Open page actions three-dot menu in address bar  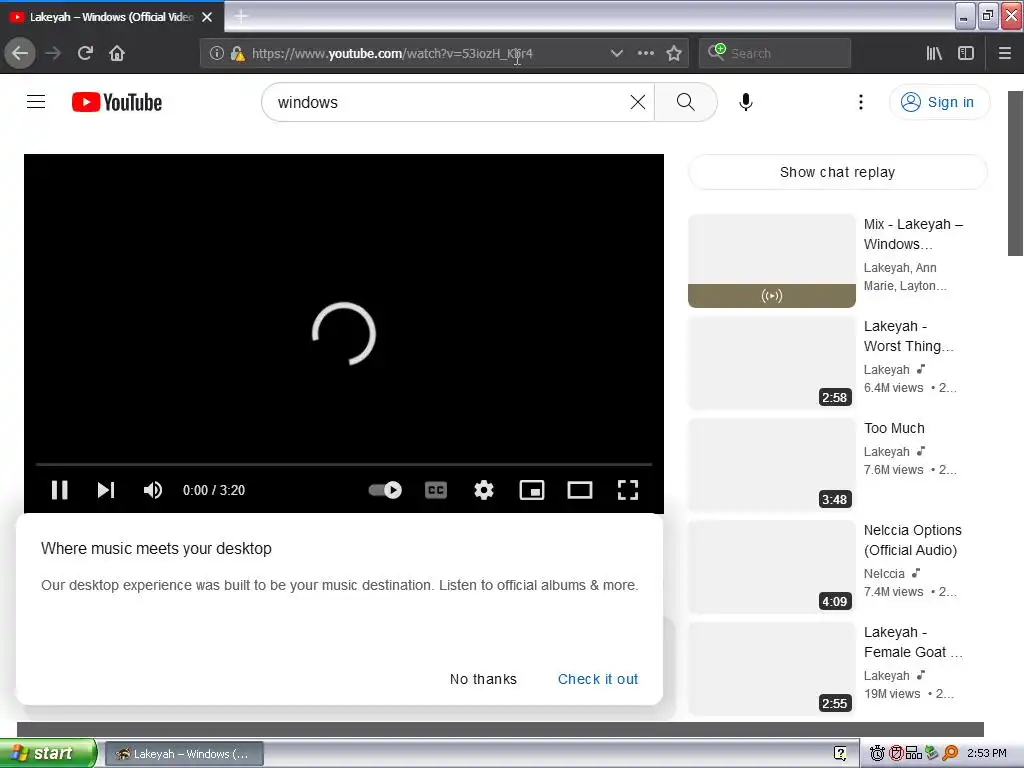coord(645,53)
